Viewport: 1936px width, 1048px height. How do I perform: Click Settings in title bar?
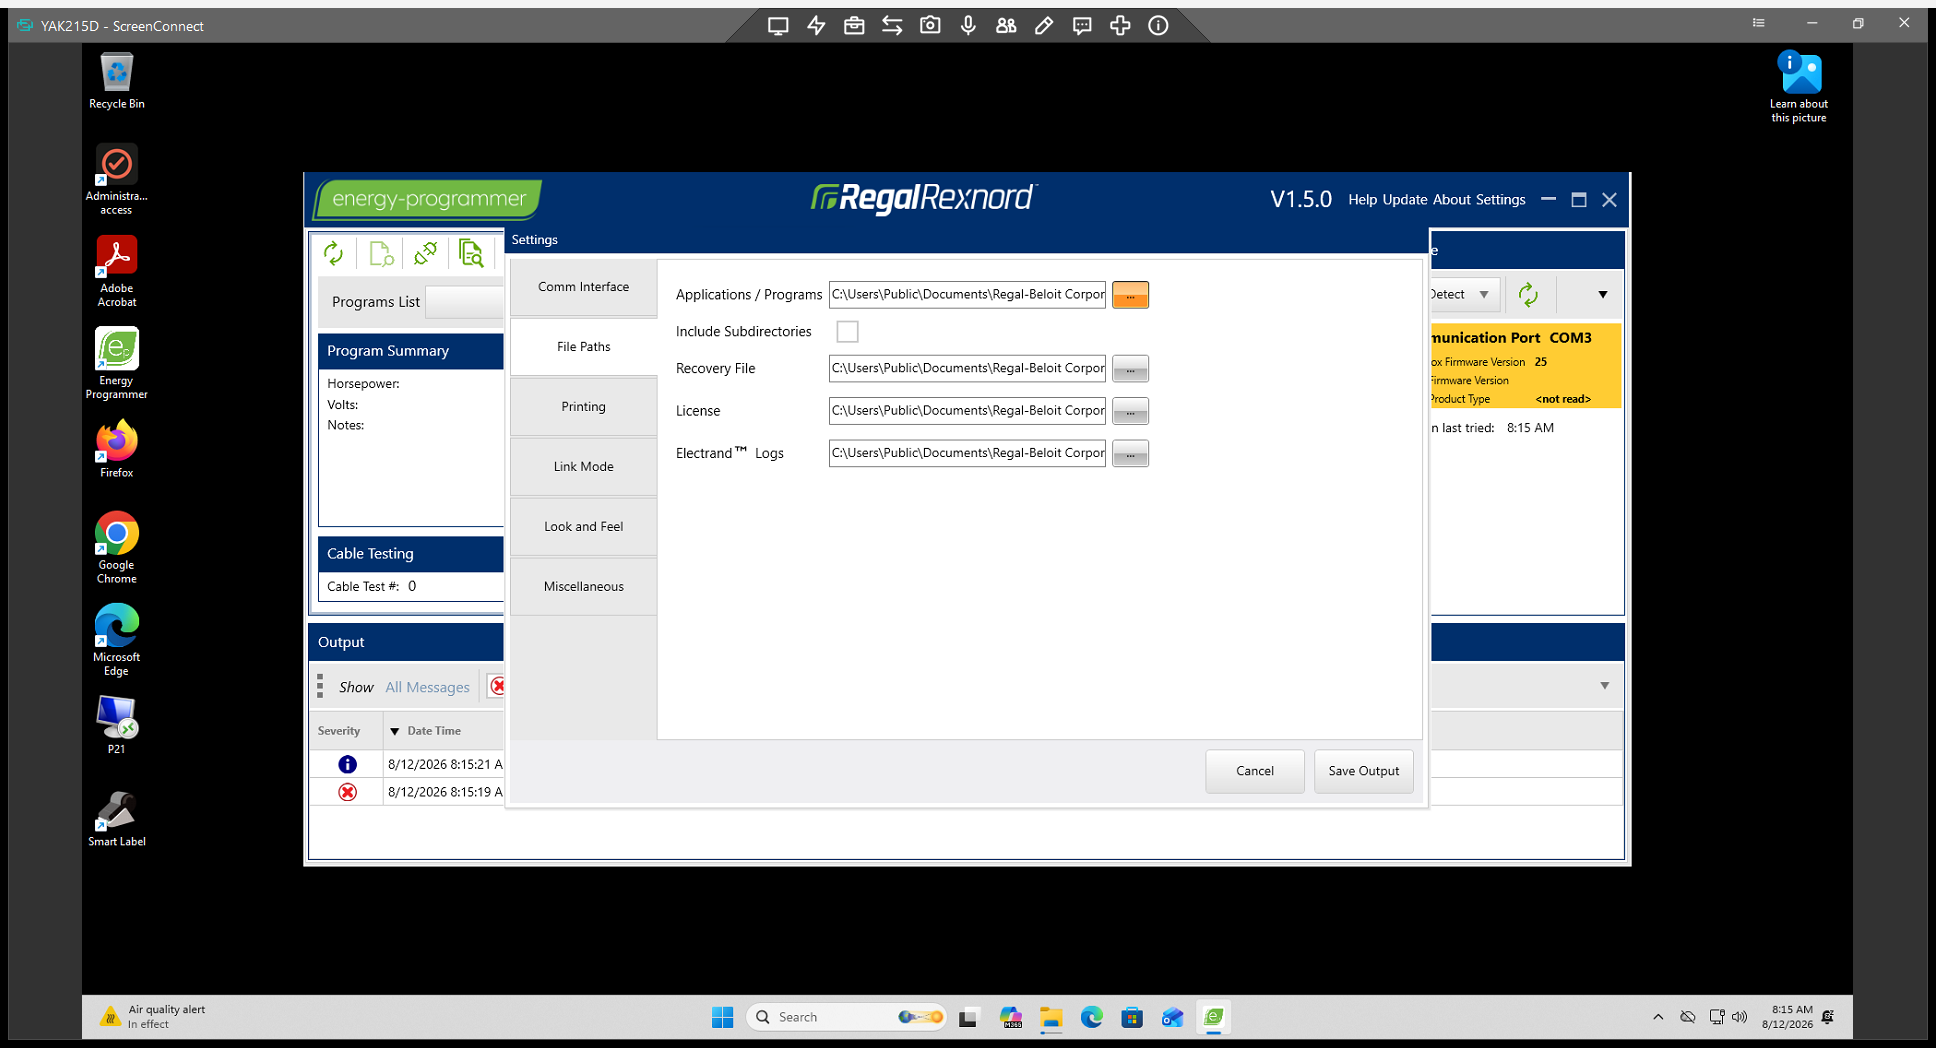click(x=1501, y=200)
